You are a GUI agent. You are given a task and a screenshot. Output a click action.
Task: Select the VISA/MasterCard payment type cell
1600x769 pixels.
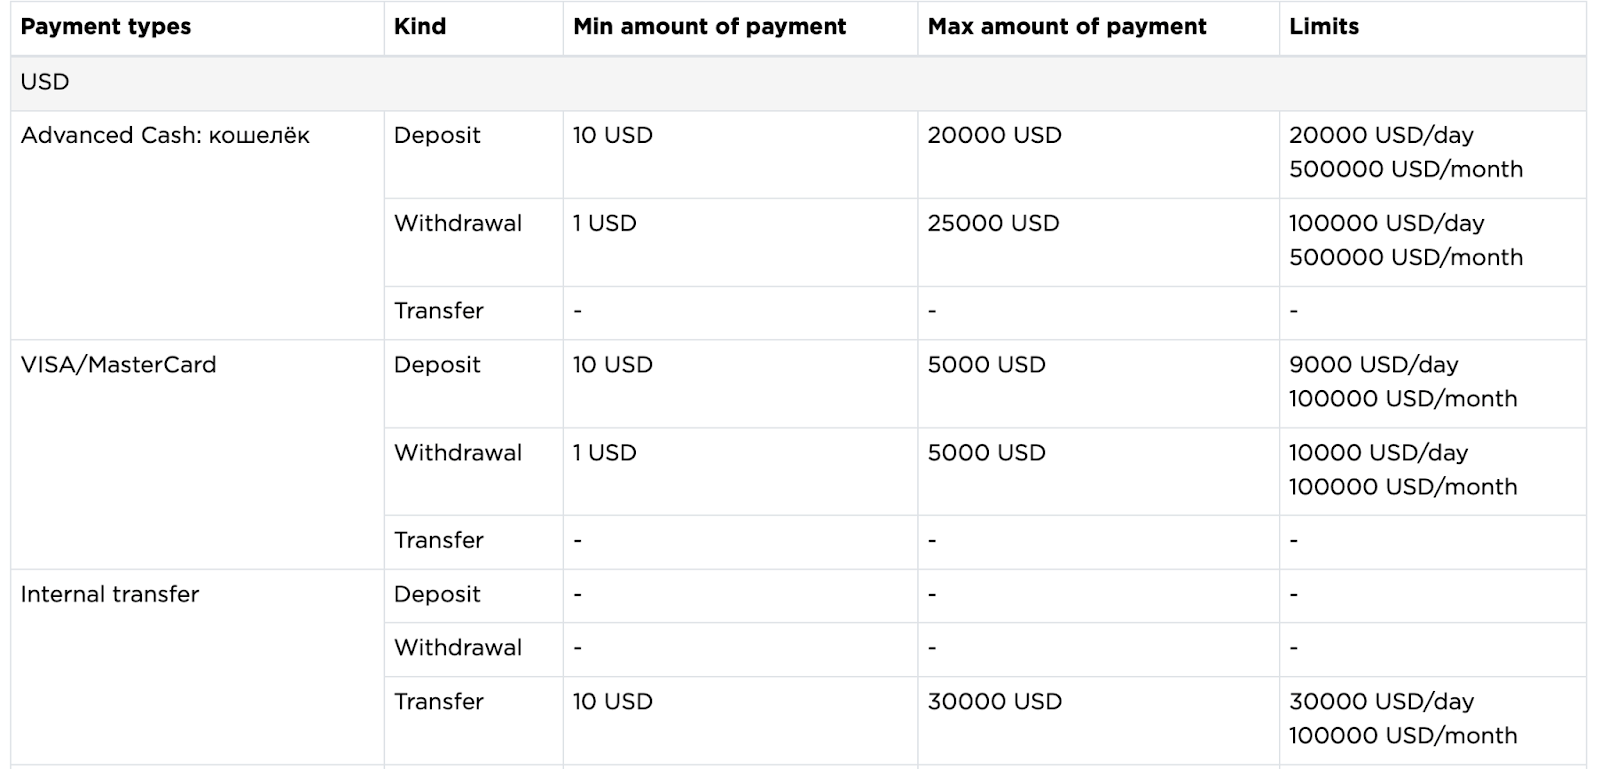[197, 454]
